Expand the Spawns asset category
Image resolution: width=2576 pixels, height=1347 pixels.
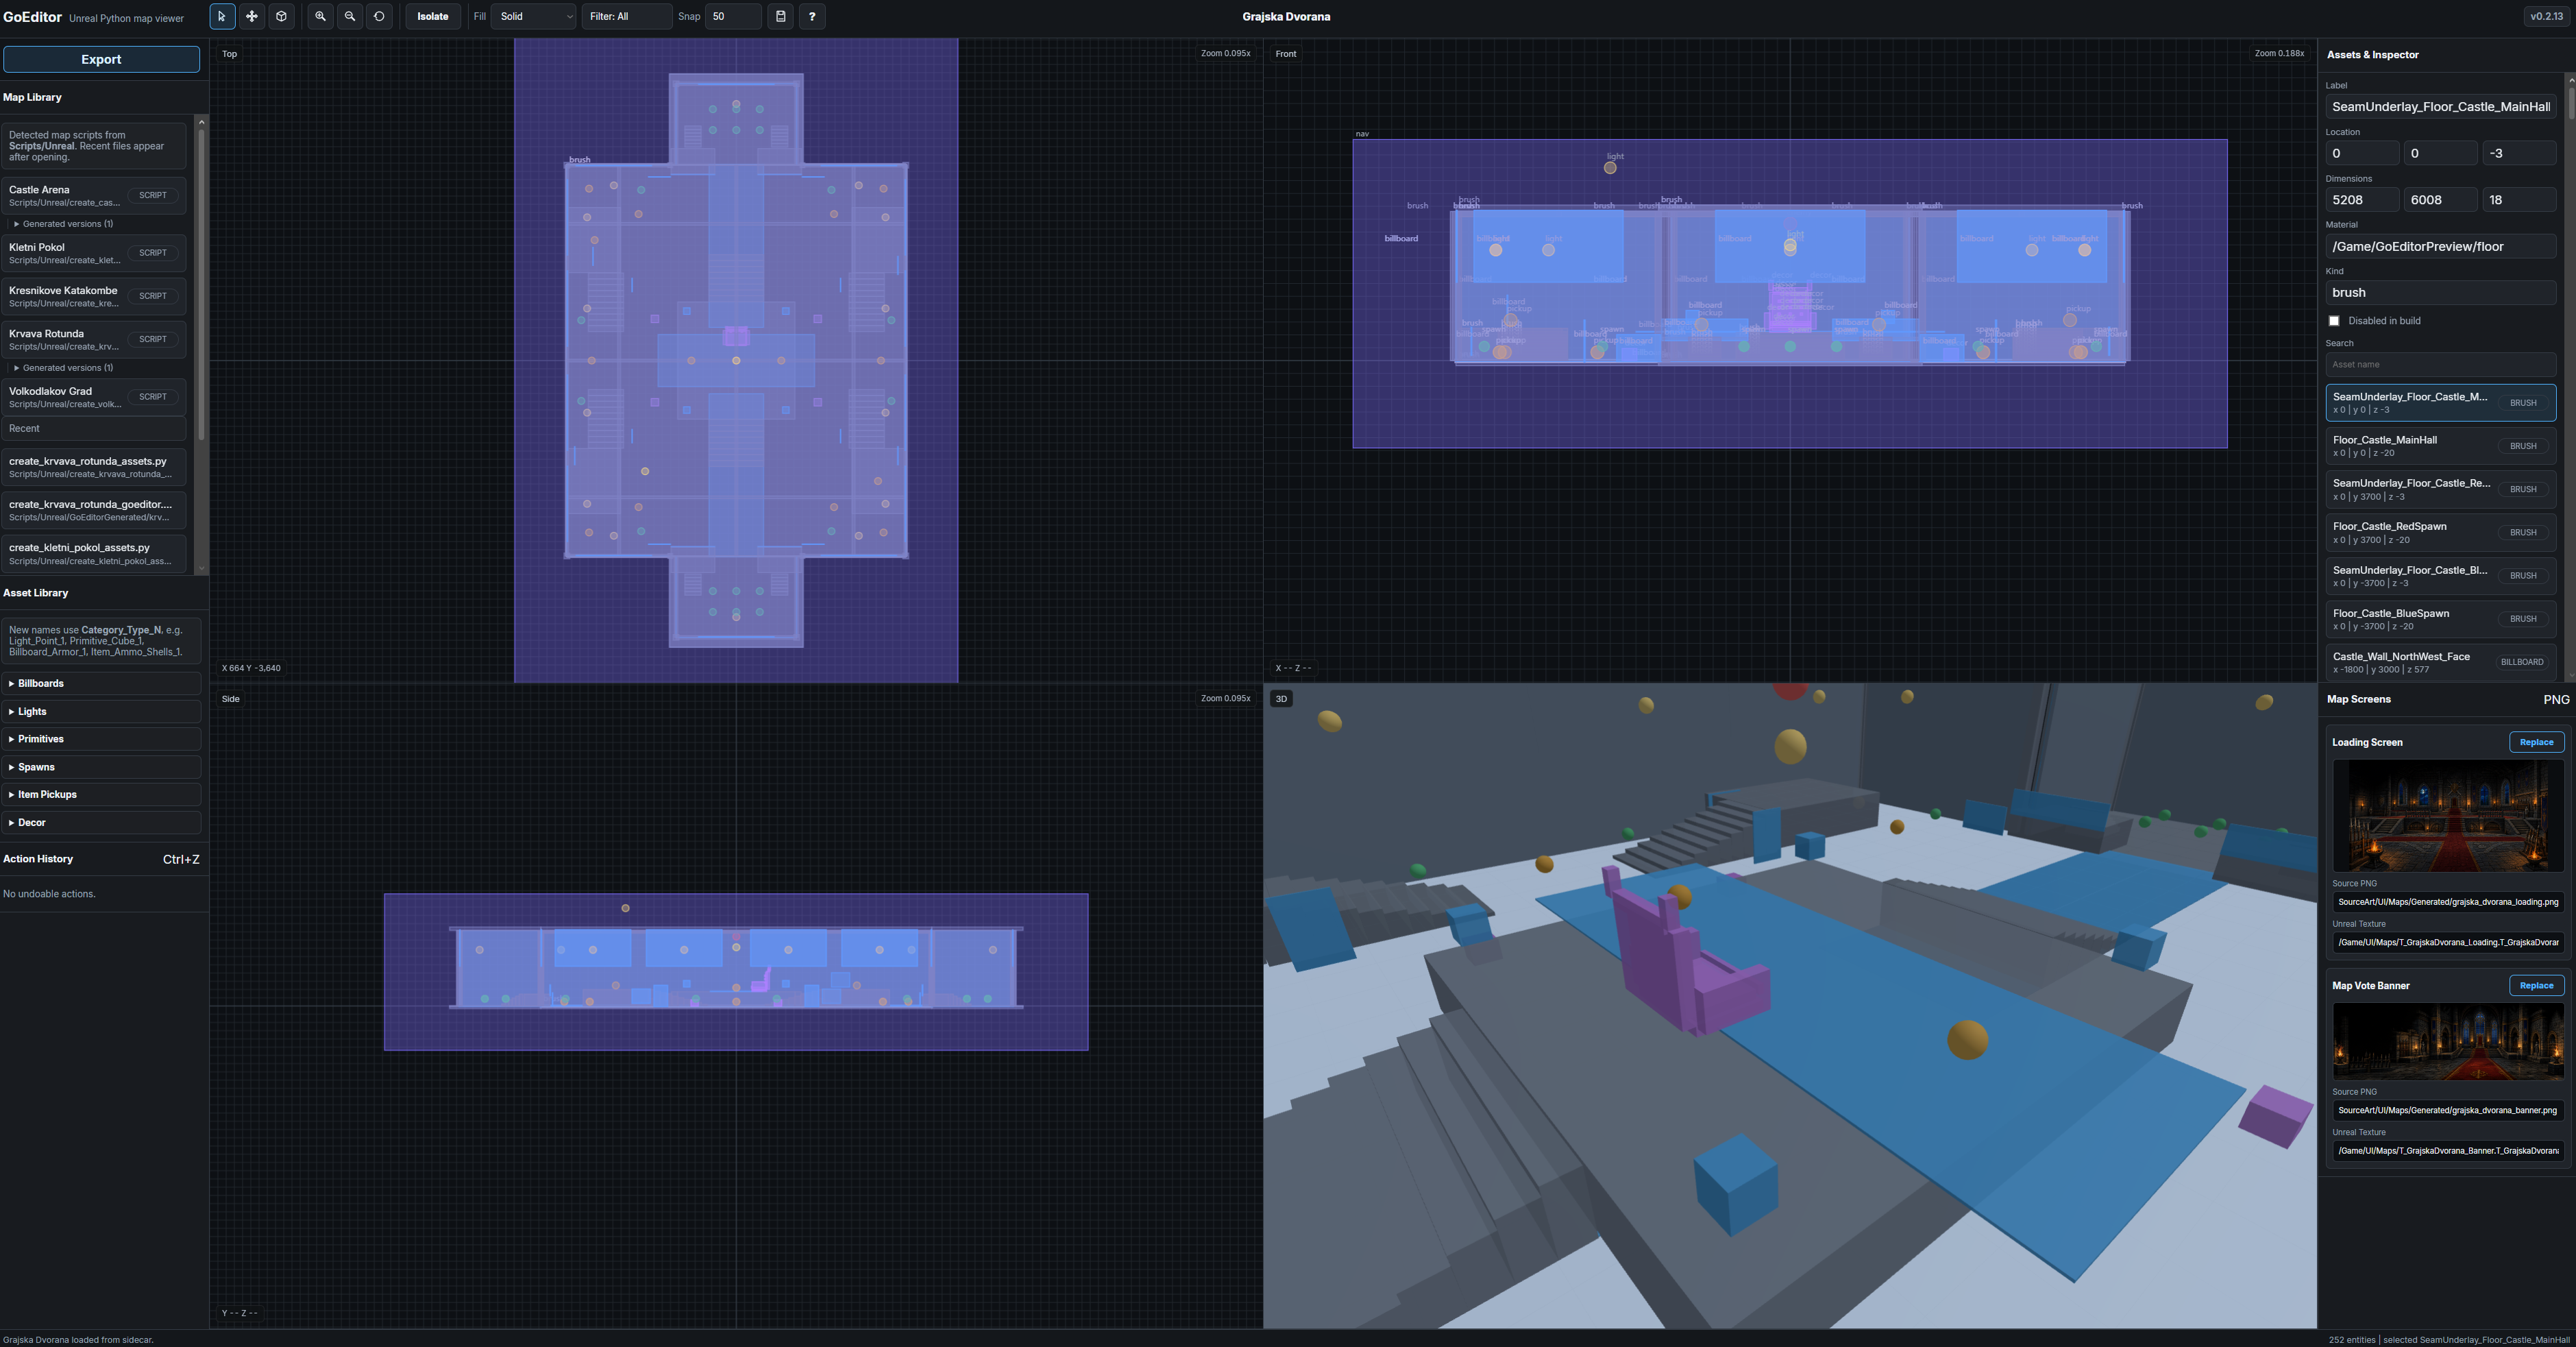click(101, 767)
